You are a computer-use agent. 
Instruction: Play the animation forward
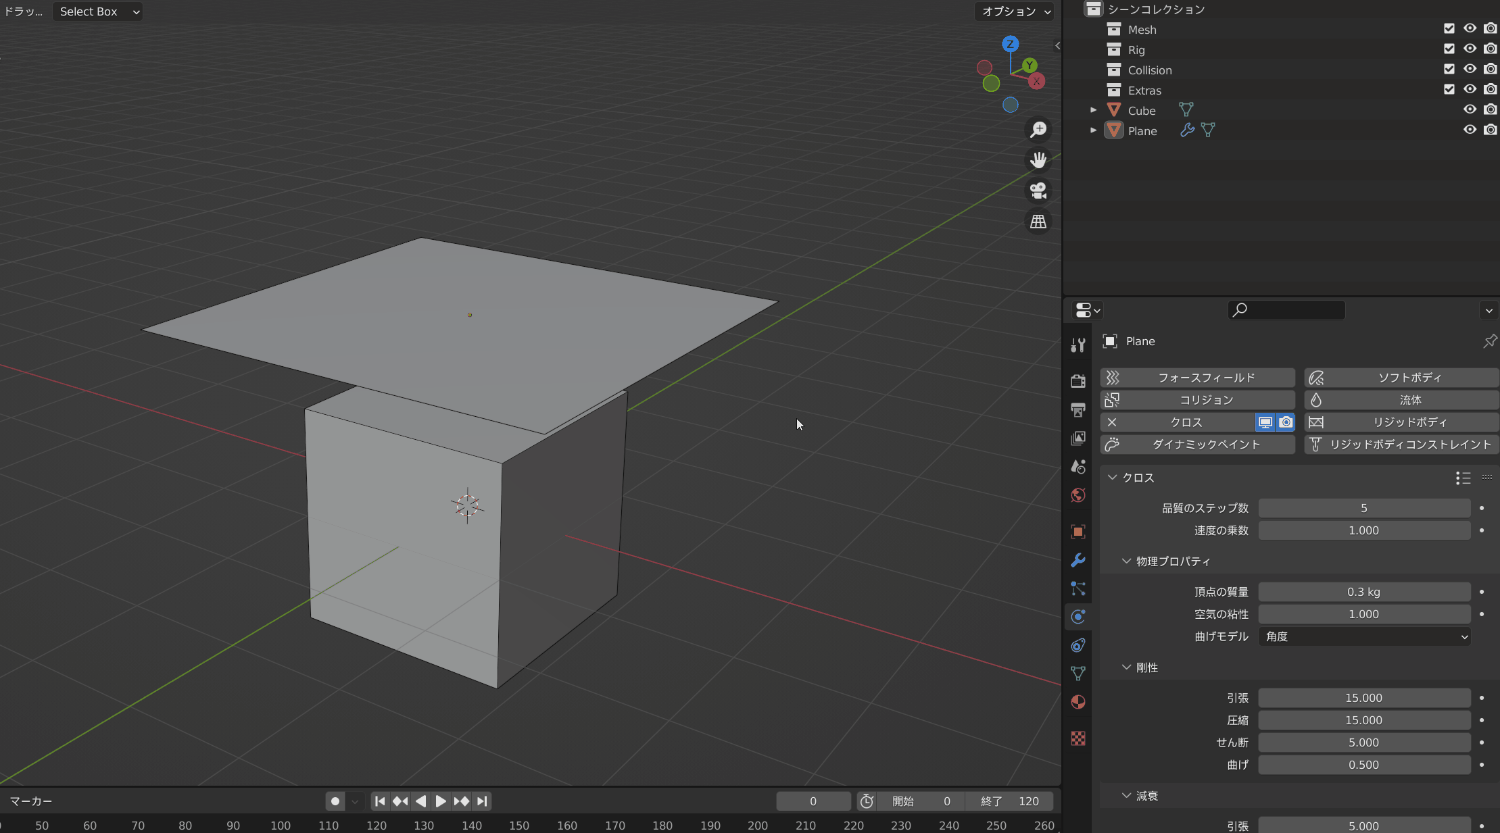(x=441, y=801)
